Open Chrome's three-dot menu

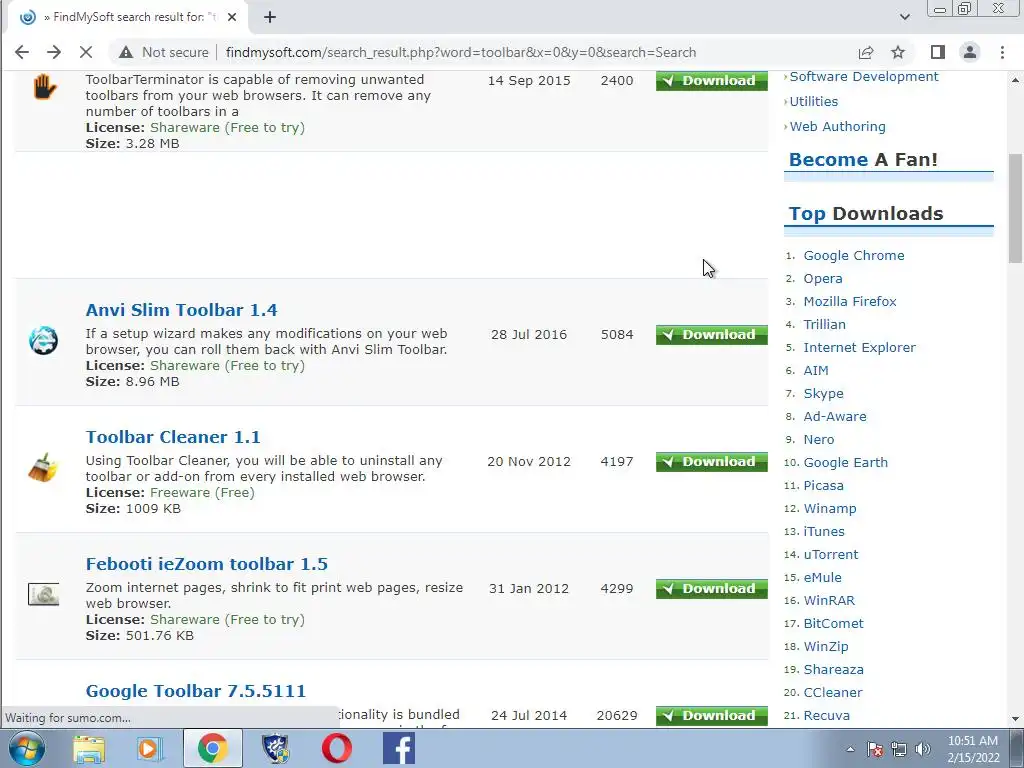tap(1002, 52)
